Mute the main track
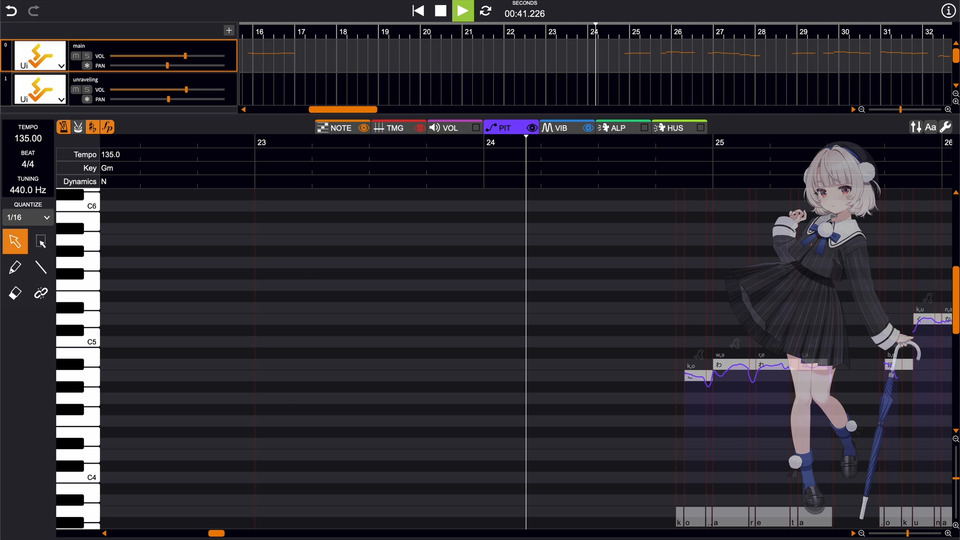960x540 pixels. 76,56
